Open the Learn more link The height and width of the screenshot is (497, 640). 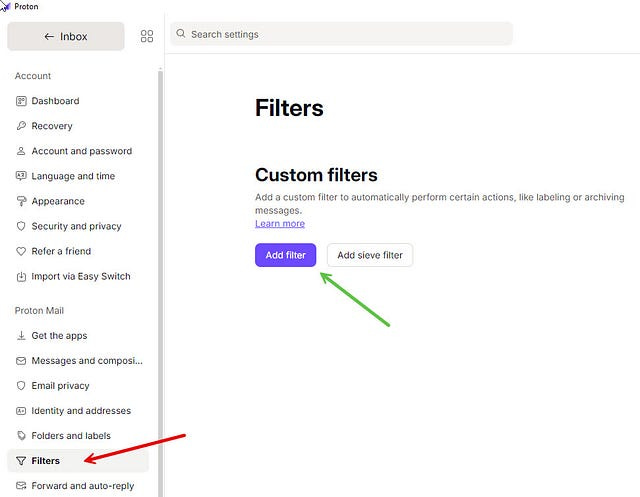click(x=280, y=224)
